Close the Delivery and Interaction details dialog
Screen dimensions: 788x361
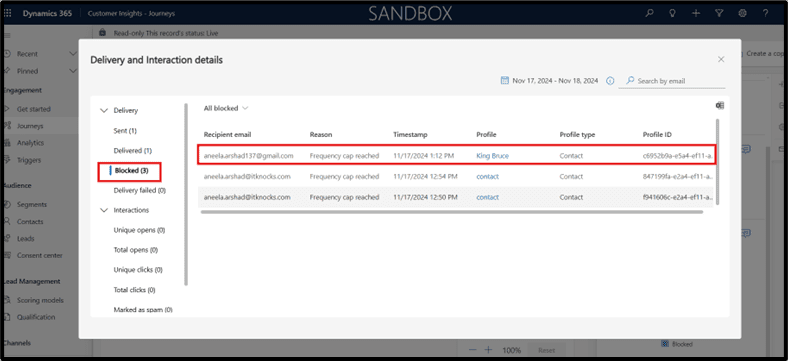(x=721, y=59)
